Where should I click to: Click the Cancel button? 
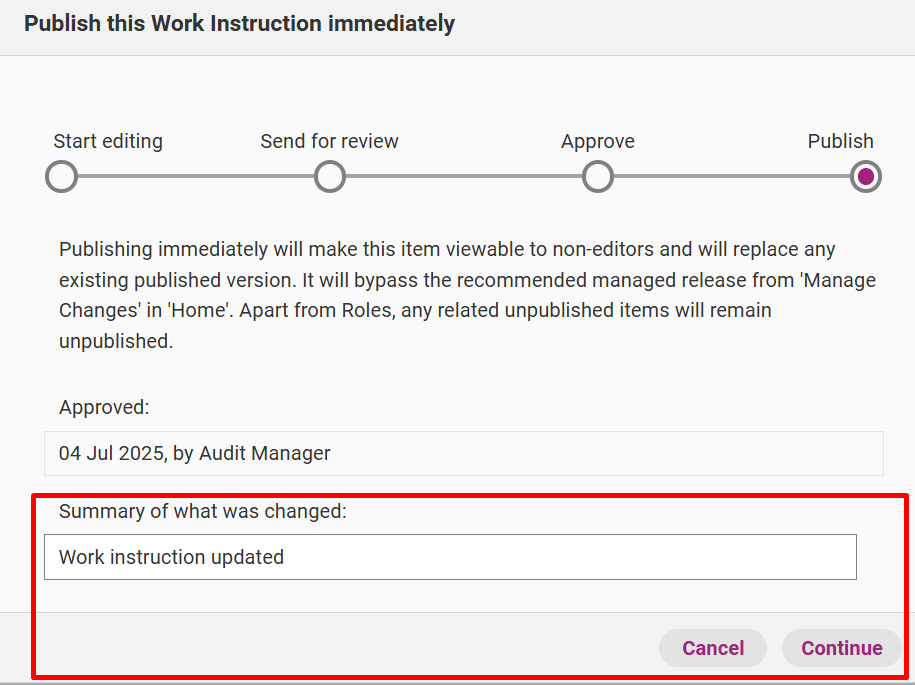(713, 648)
